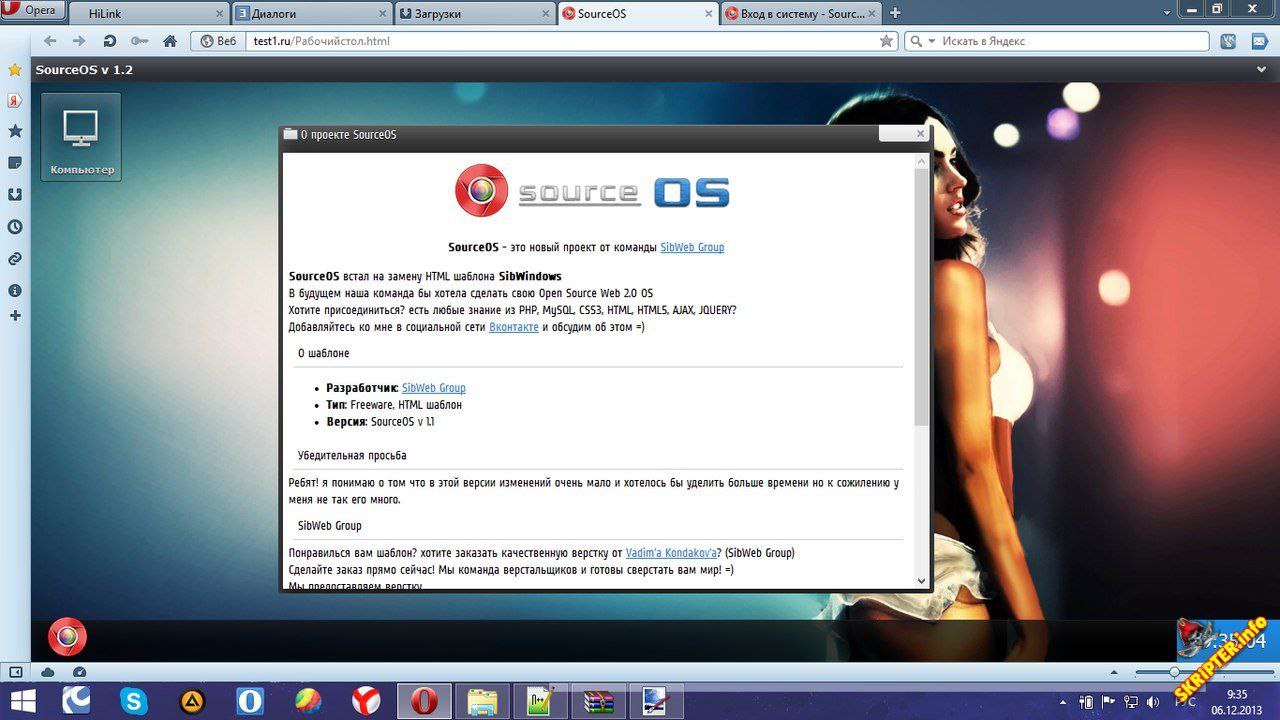Open the Downloads panel in sidebar
The image size is (1280, 720).
pyautogui.click(x=15, y=194)
